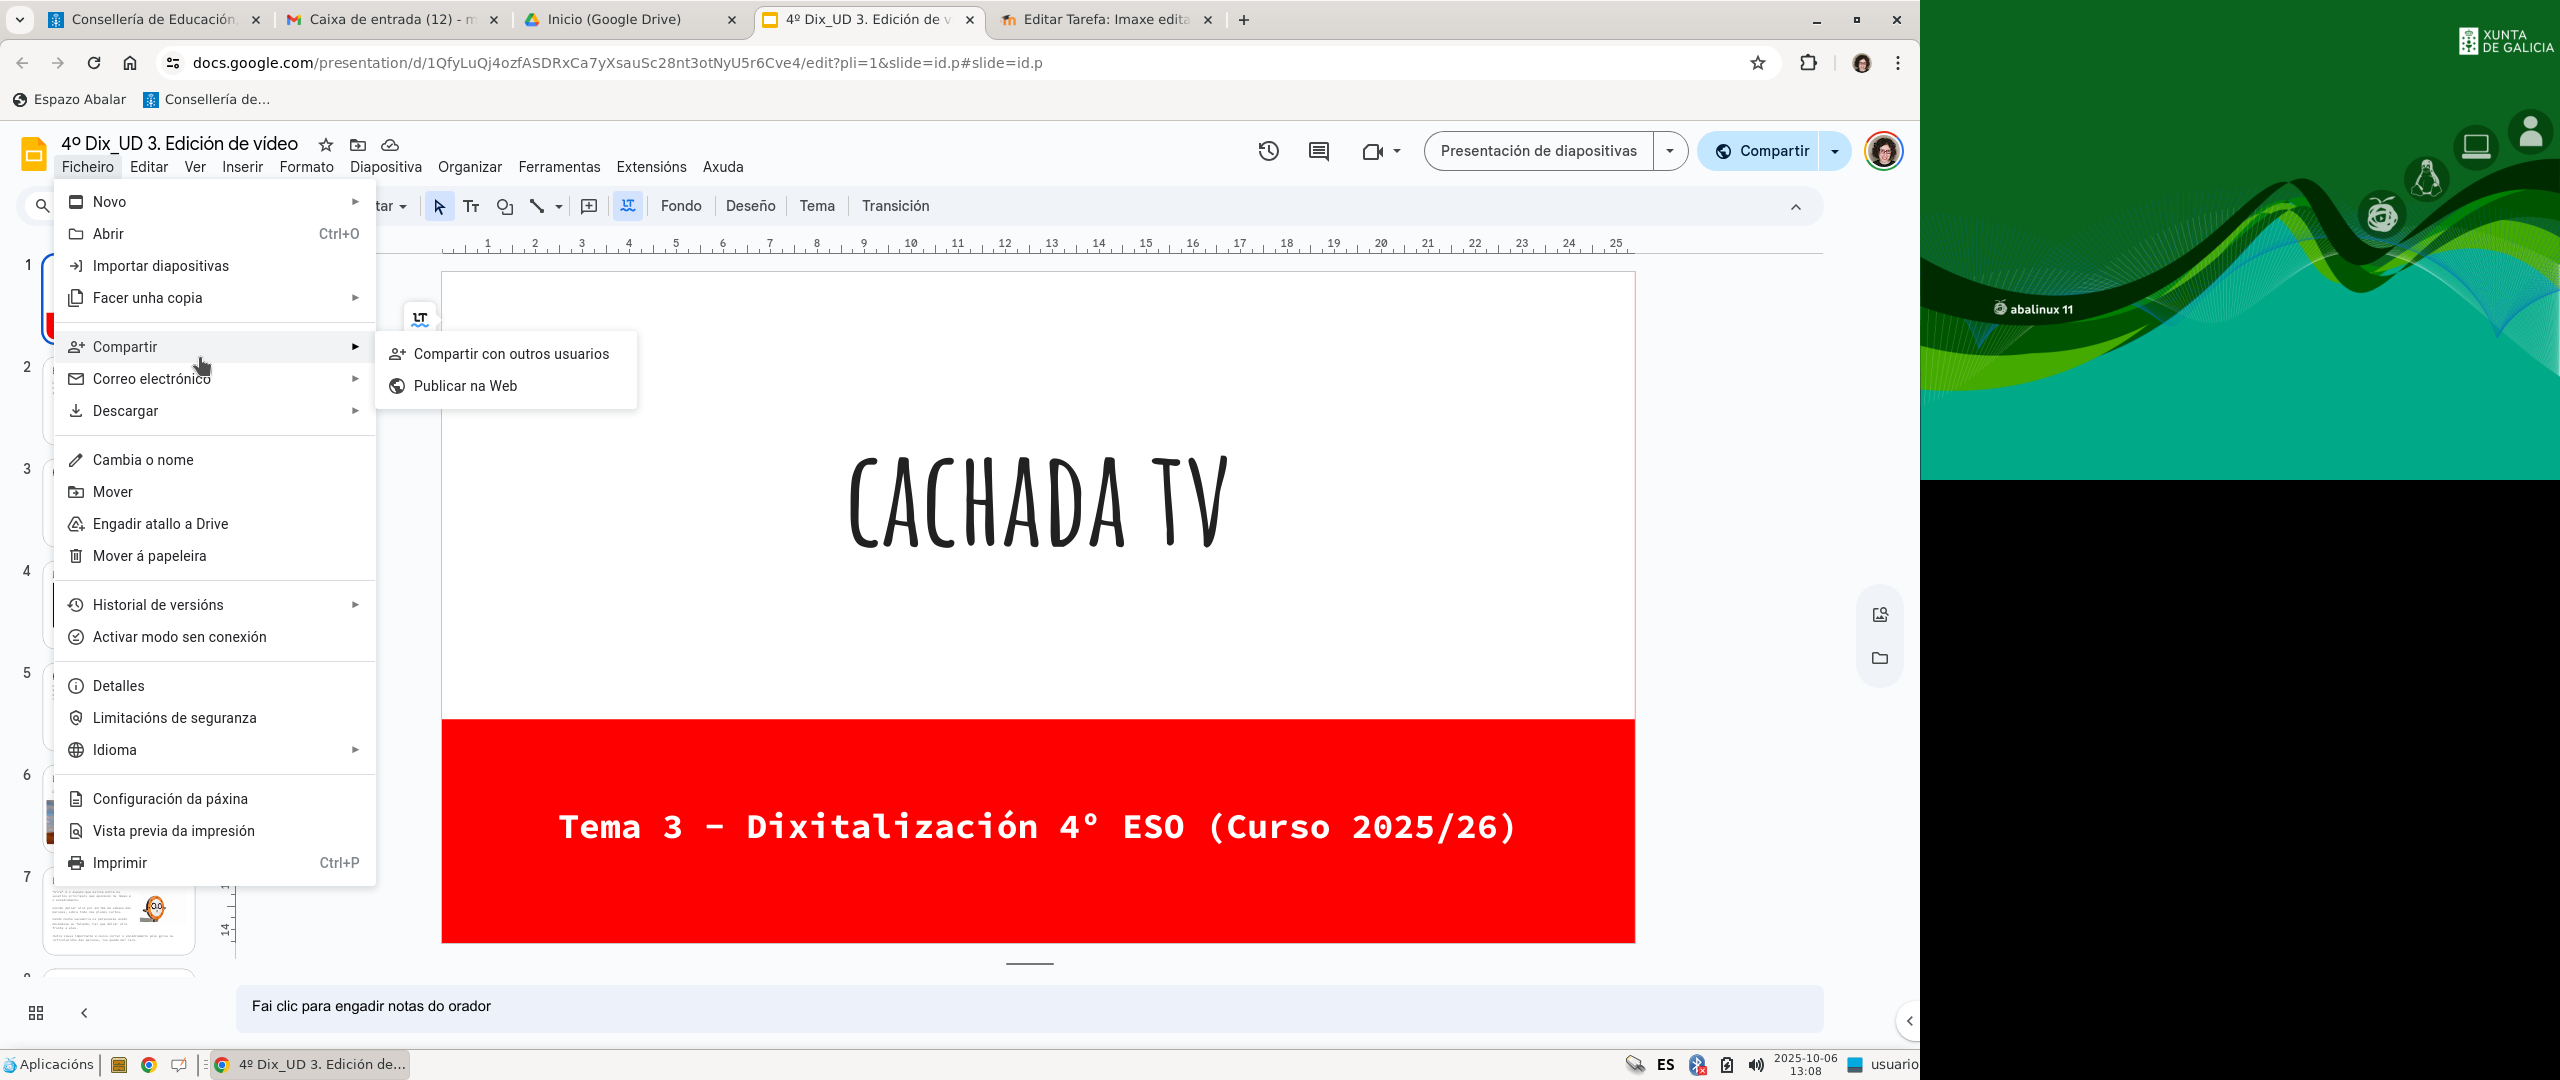Select slide 7 thumbnail

[x=119, y=912]
